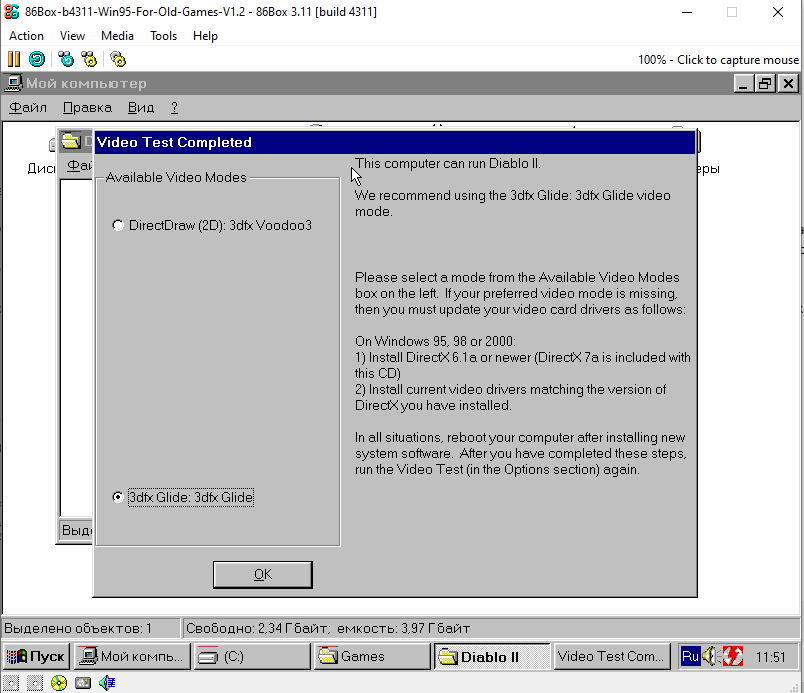Minimize the Мой компьютер window
Screen dimensions: 804x693
[x=743, y=83]
